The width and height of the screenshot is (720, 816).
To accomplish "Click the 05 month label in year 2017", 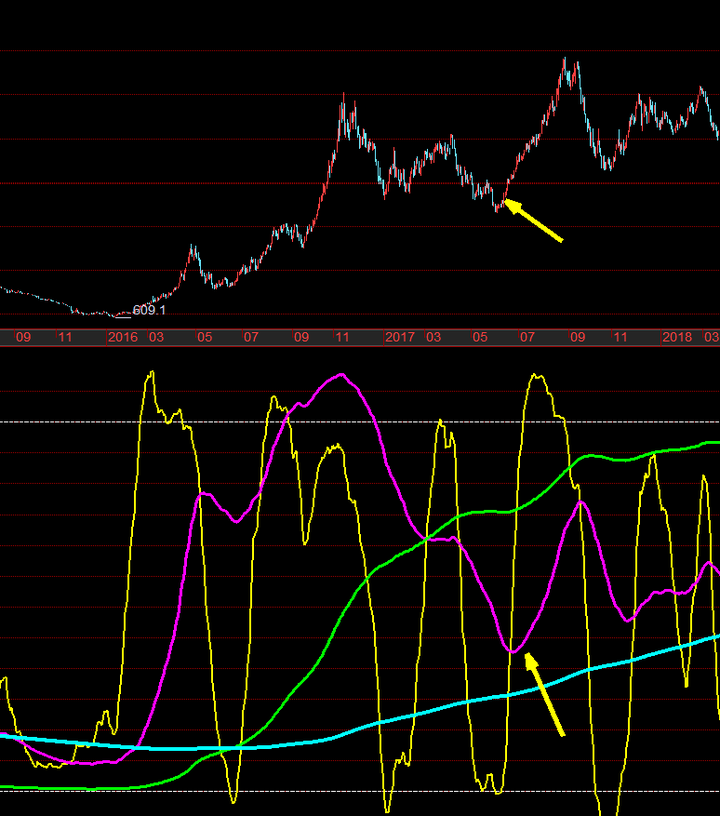I will point(480,337).
